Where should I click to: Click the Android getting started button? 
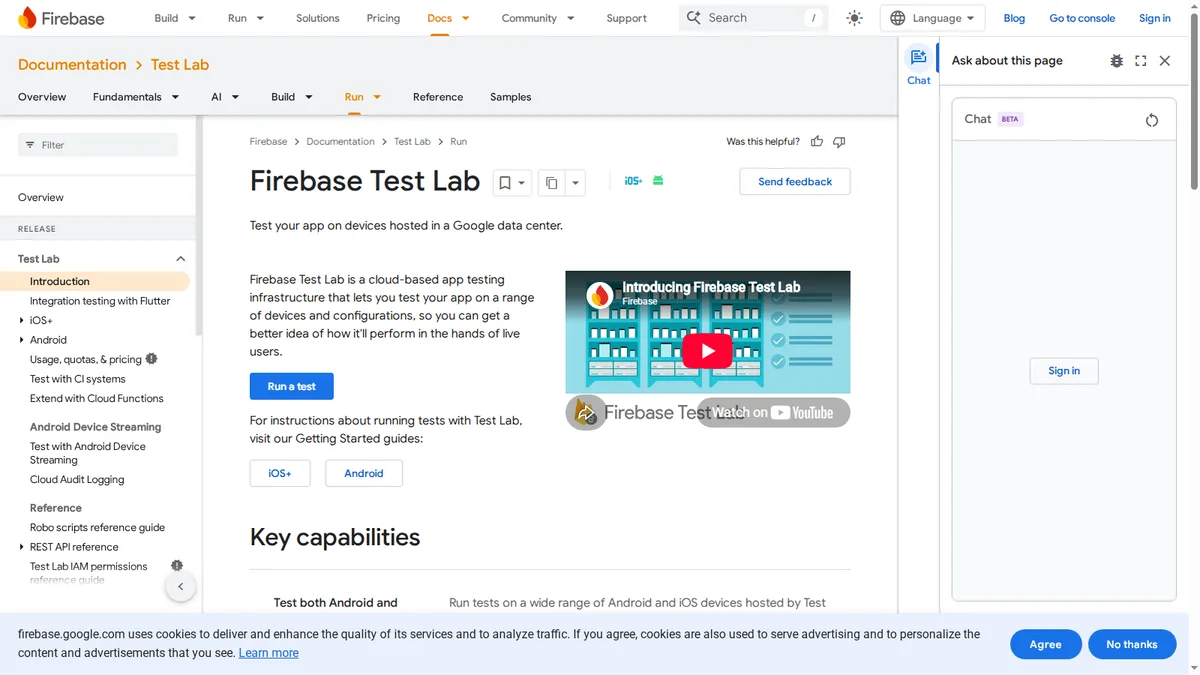coord(364,473)
